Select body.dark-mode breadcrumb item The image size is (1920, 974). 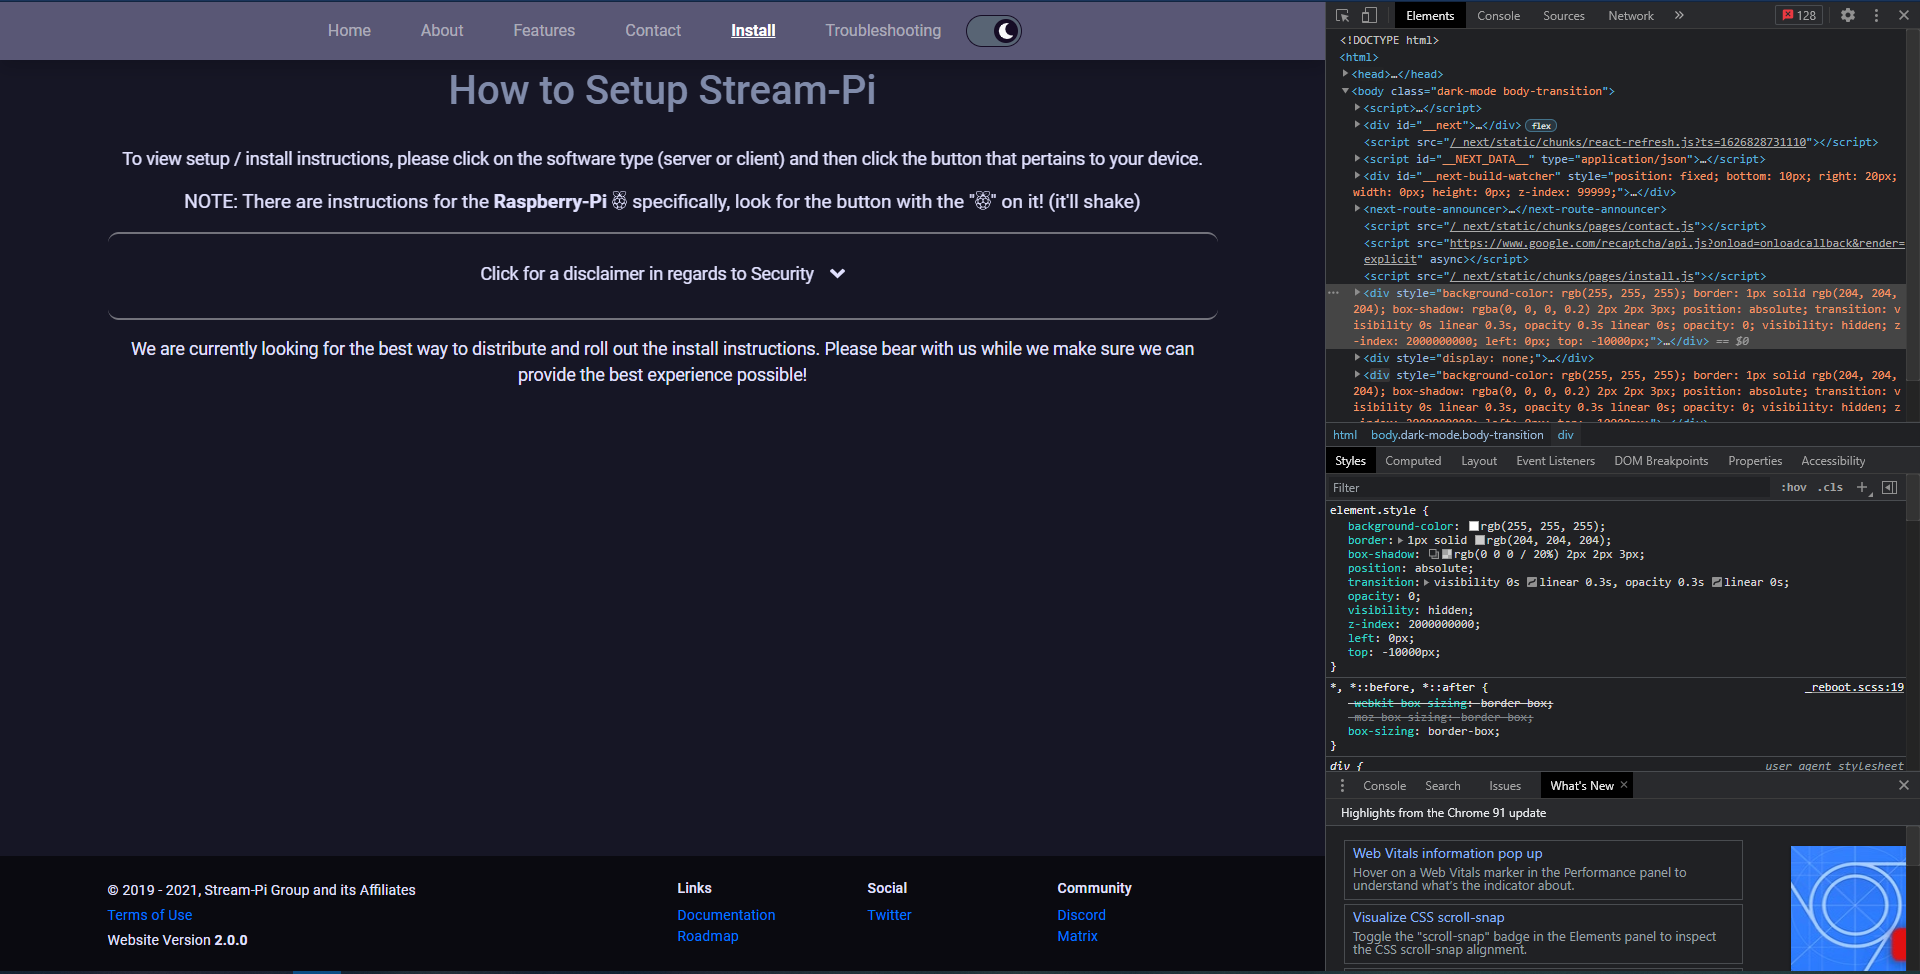[x=1457, y=435]
